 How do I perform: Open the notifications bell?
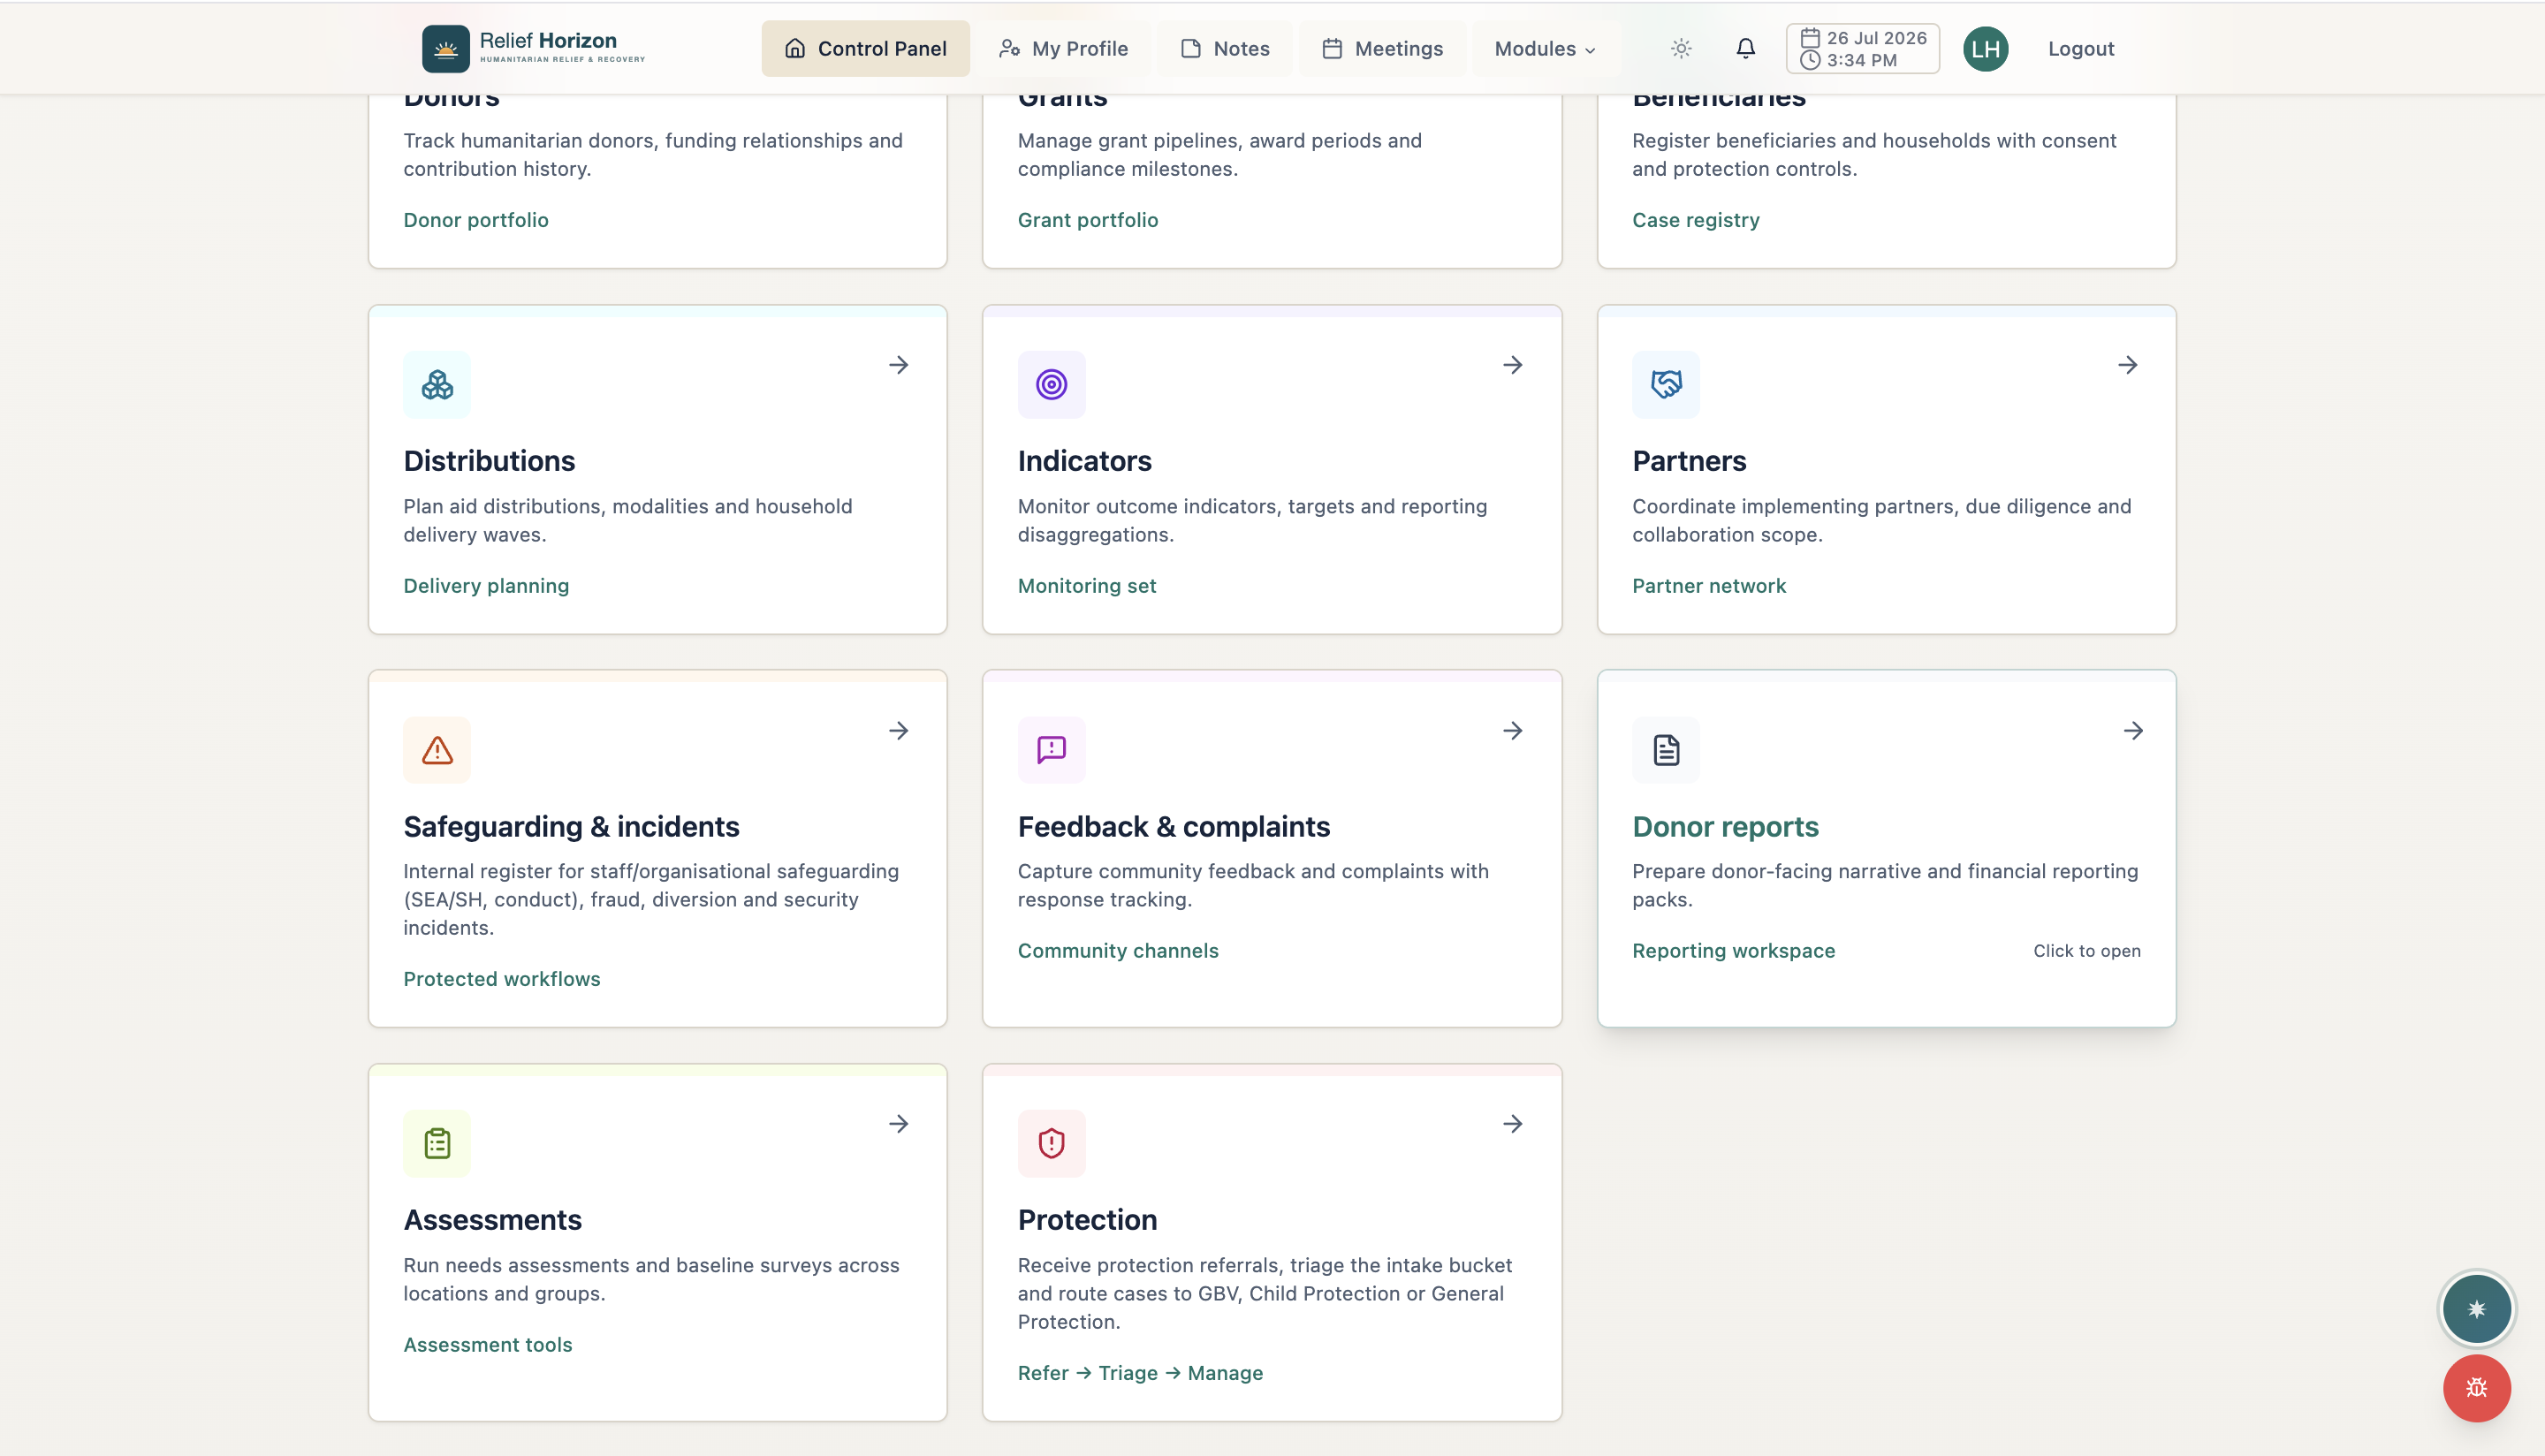tap(1745, 48)
